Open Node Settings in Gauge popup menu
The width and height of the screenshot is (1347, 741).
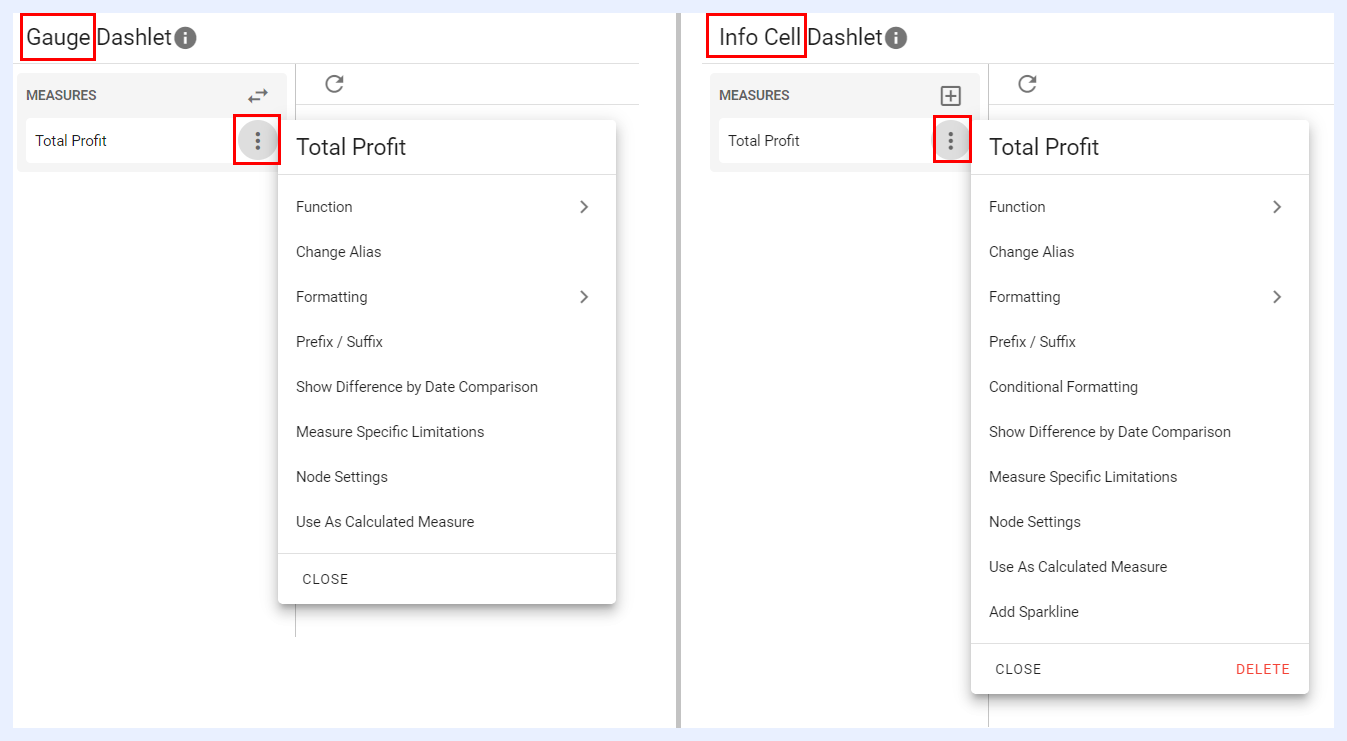tap(446, 477)
